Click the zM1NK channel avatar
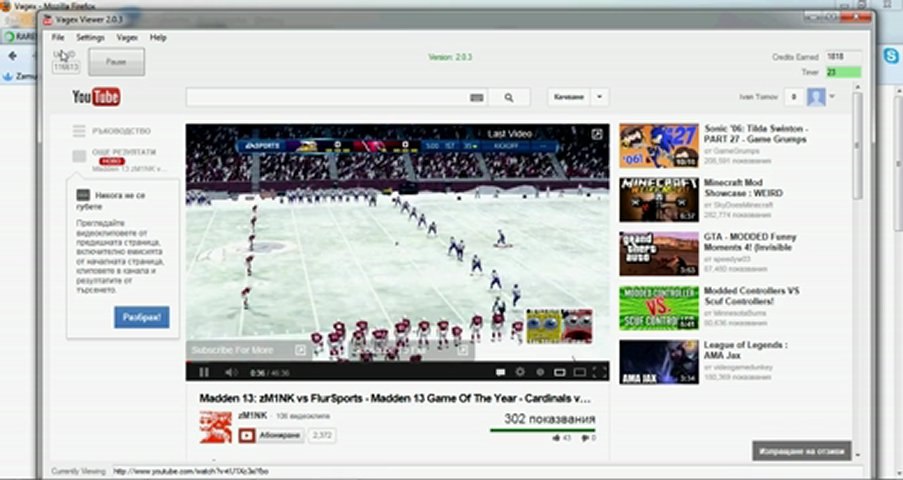Screen dimensions: 903x480 click(x=216, y=428)
